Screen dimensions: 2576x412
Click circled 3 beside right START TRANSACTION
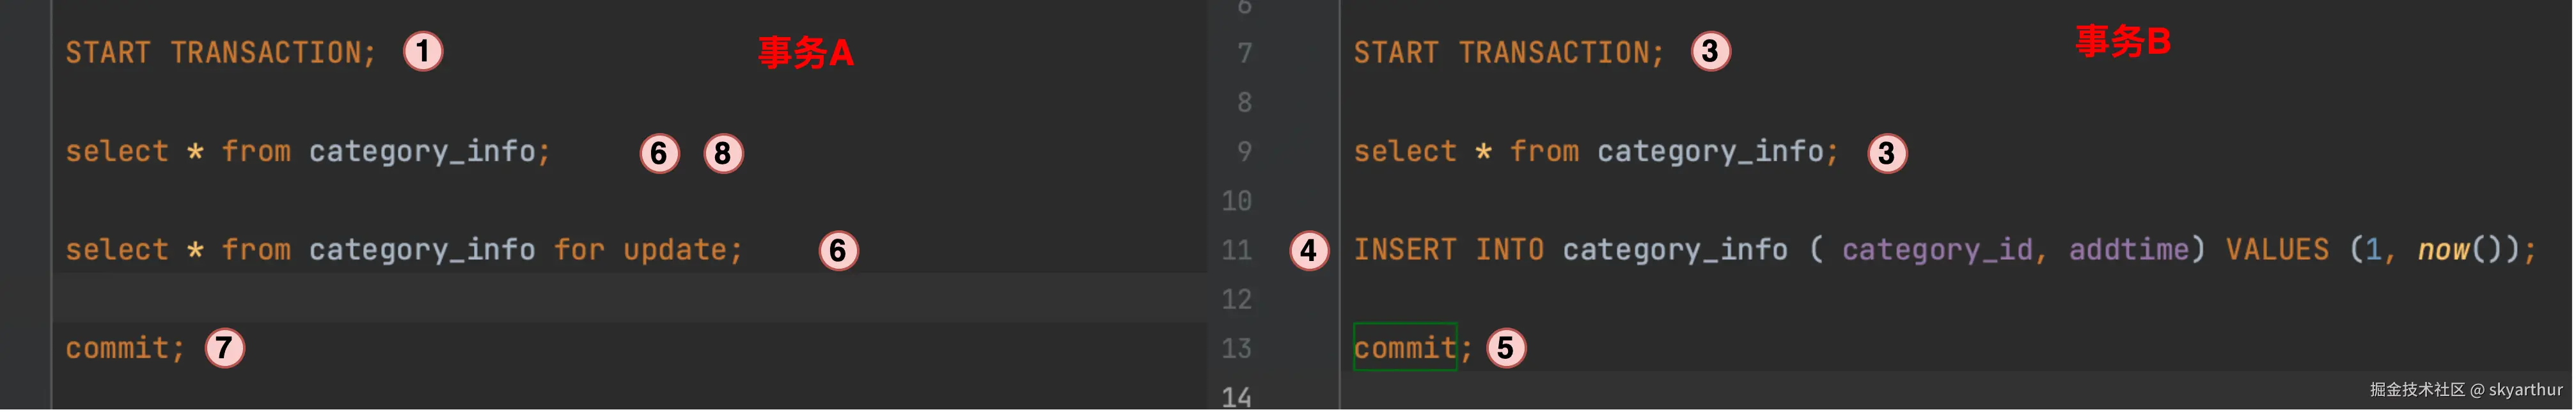(1711, 51)
